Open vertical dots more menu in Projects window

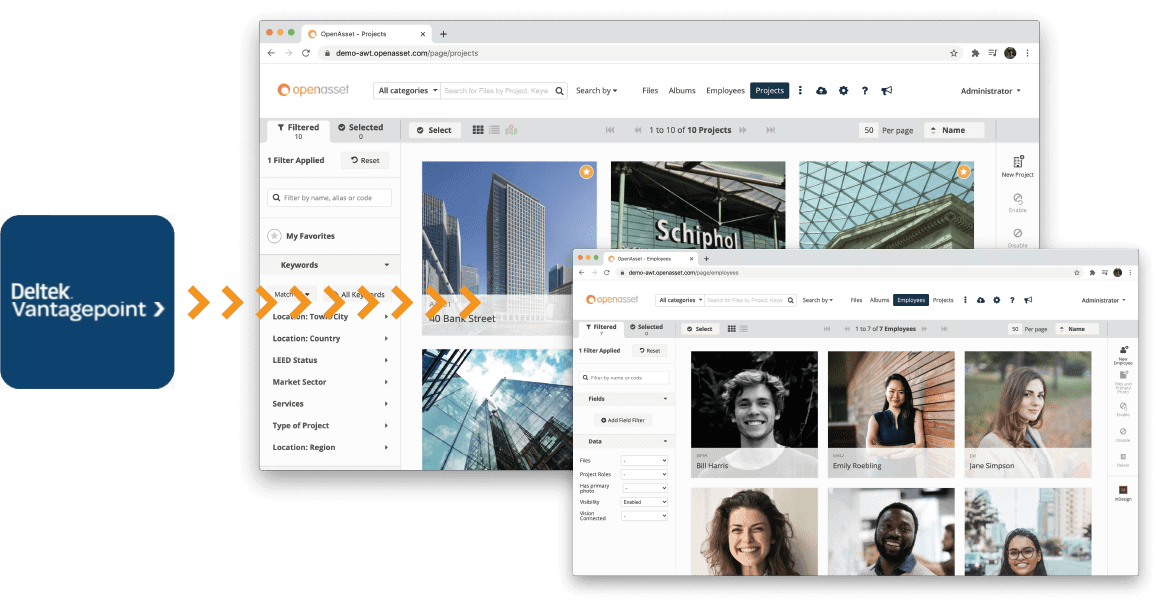800,90
